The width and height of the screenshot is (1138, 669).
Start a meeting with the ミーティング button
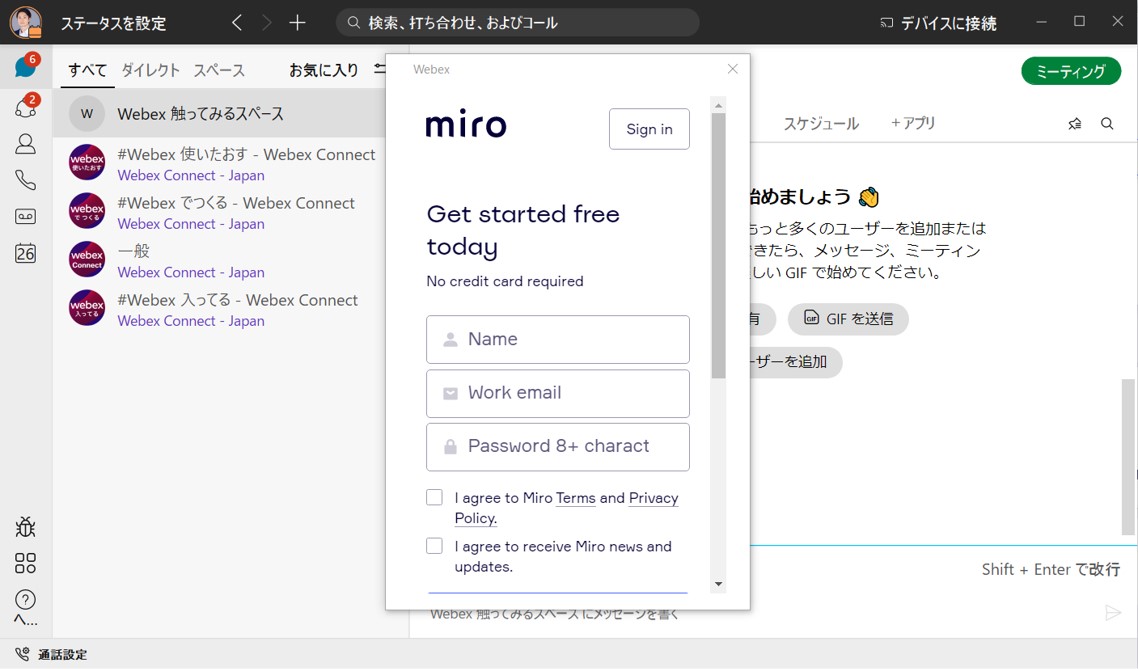tap(1071, 71)
